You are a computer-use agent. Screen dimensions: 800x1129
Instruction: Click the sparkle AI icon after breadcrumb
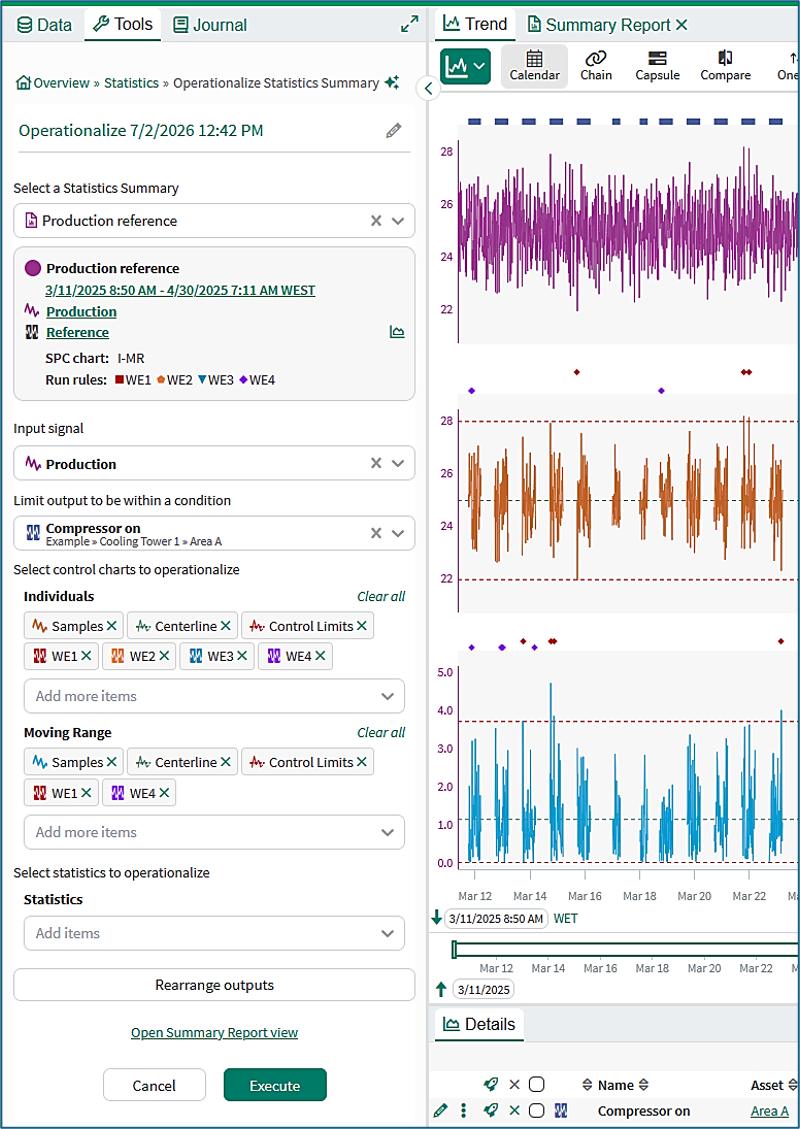tap(392, 83)
